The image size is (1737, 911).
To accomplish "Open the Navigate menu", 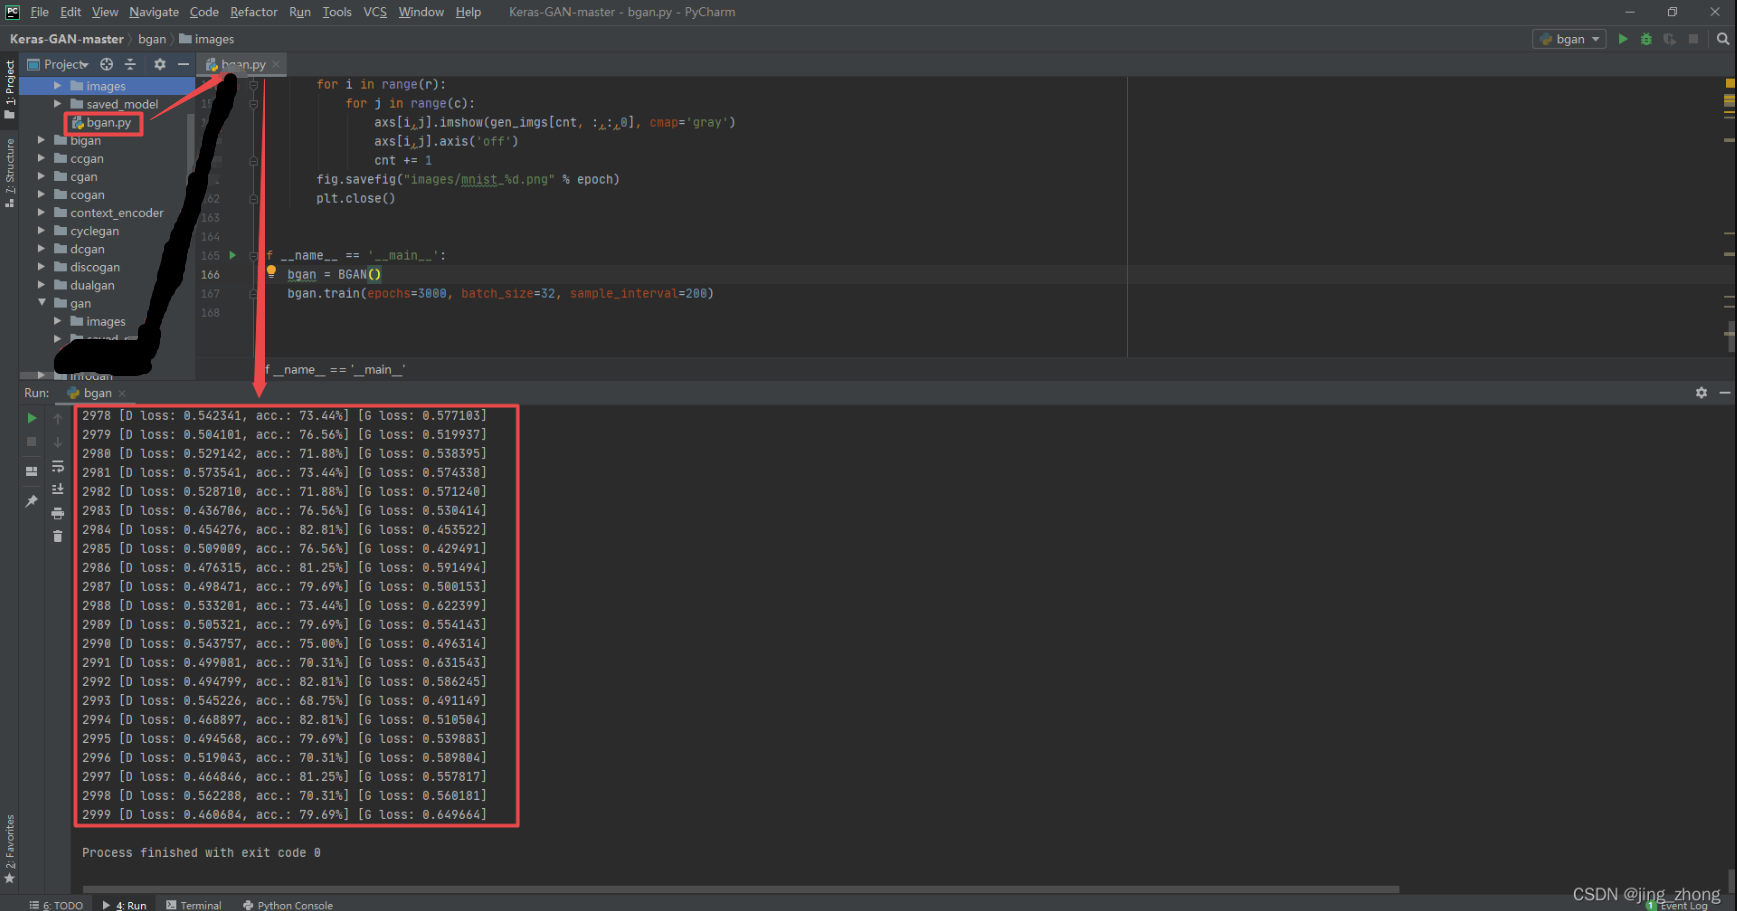I will 154,12.
